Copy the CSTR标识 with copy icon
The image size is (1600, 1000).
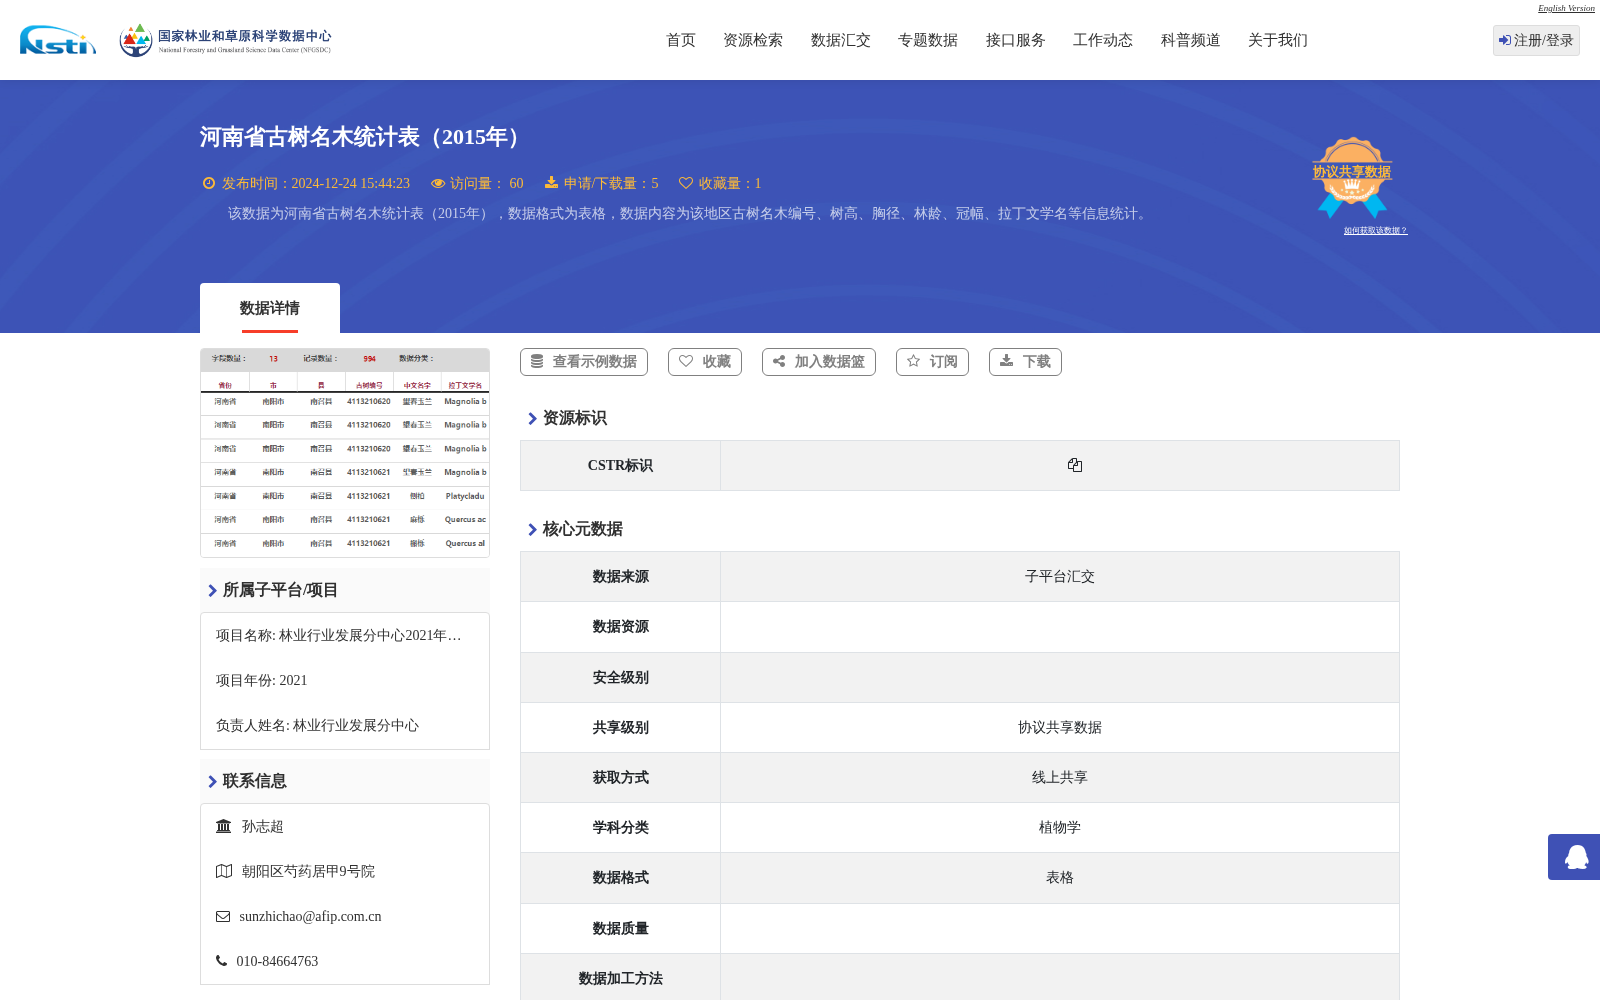(x=1075, y=465)
